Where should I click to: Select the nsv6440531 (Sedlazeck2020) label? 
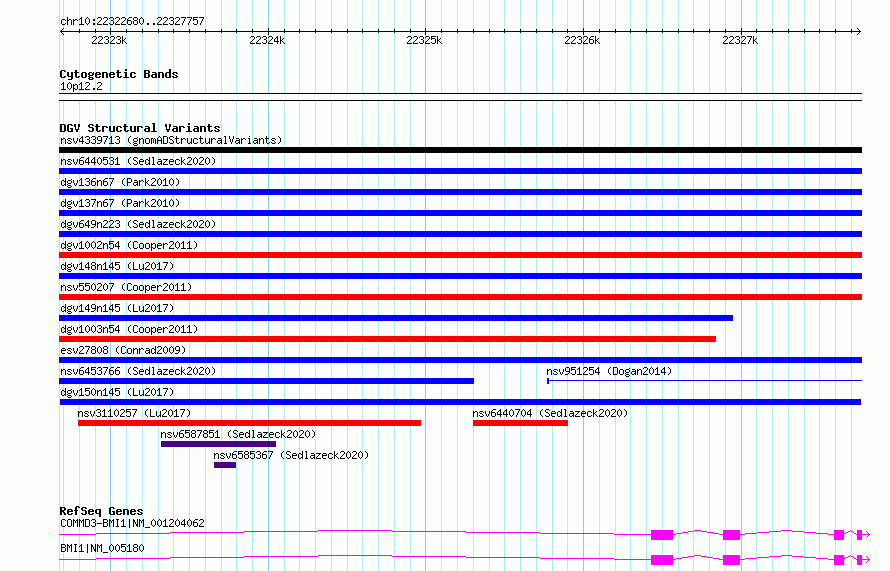(x=138, y=161)
